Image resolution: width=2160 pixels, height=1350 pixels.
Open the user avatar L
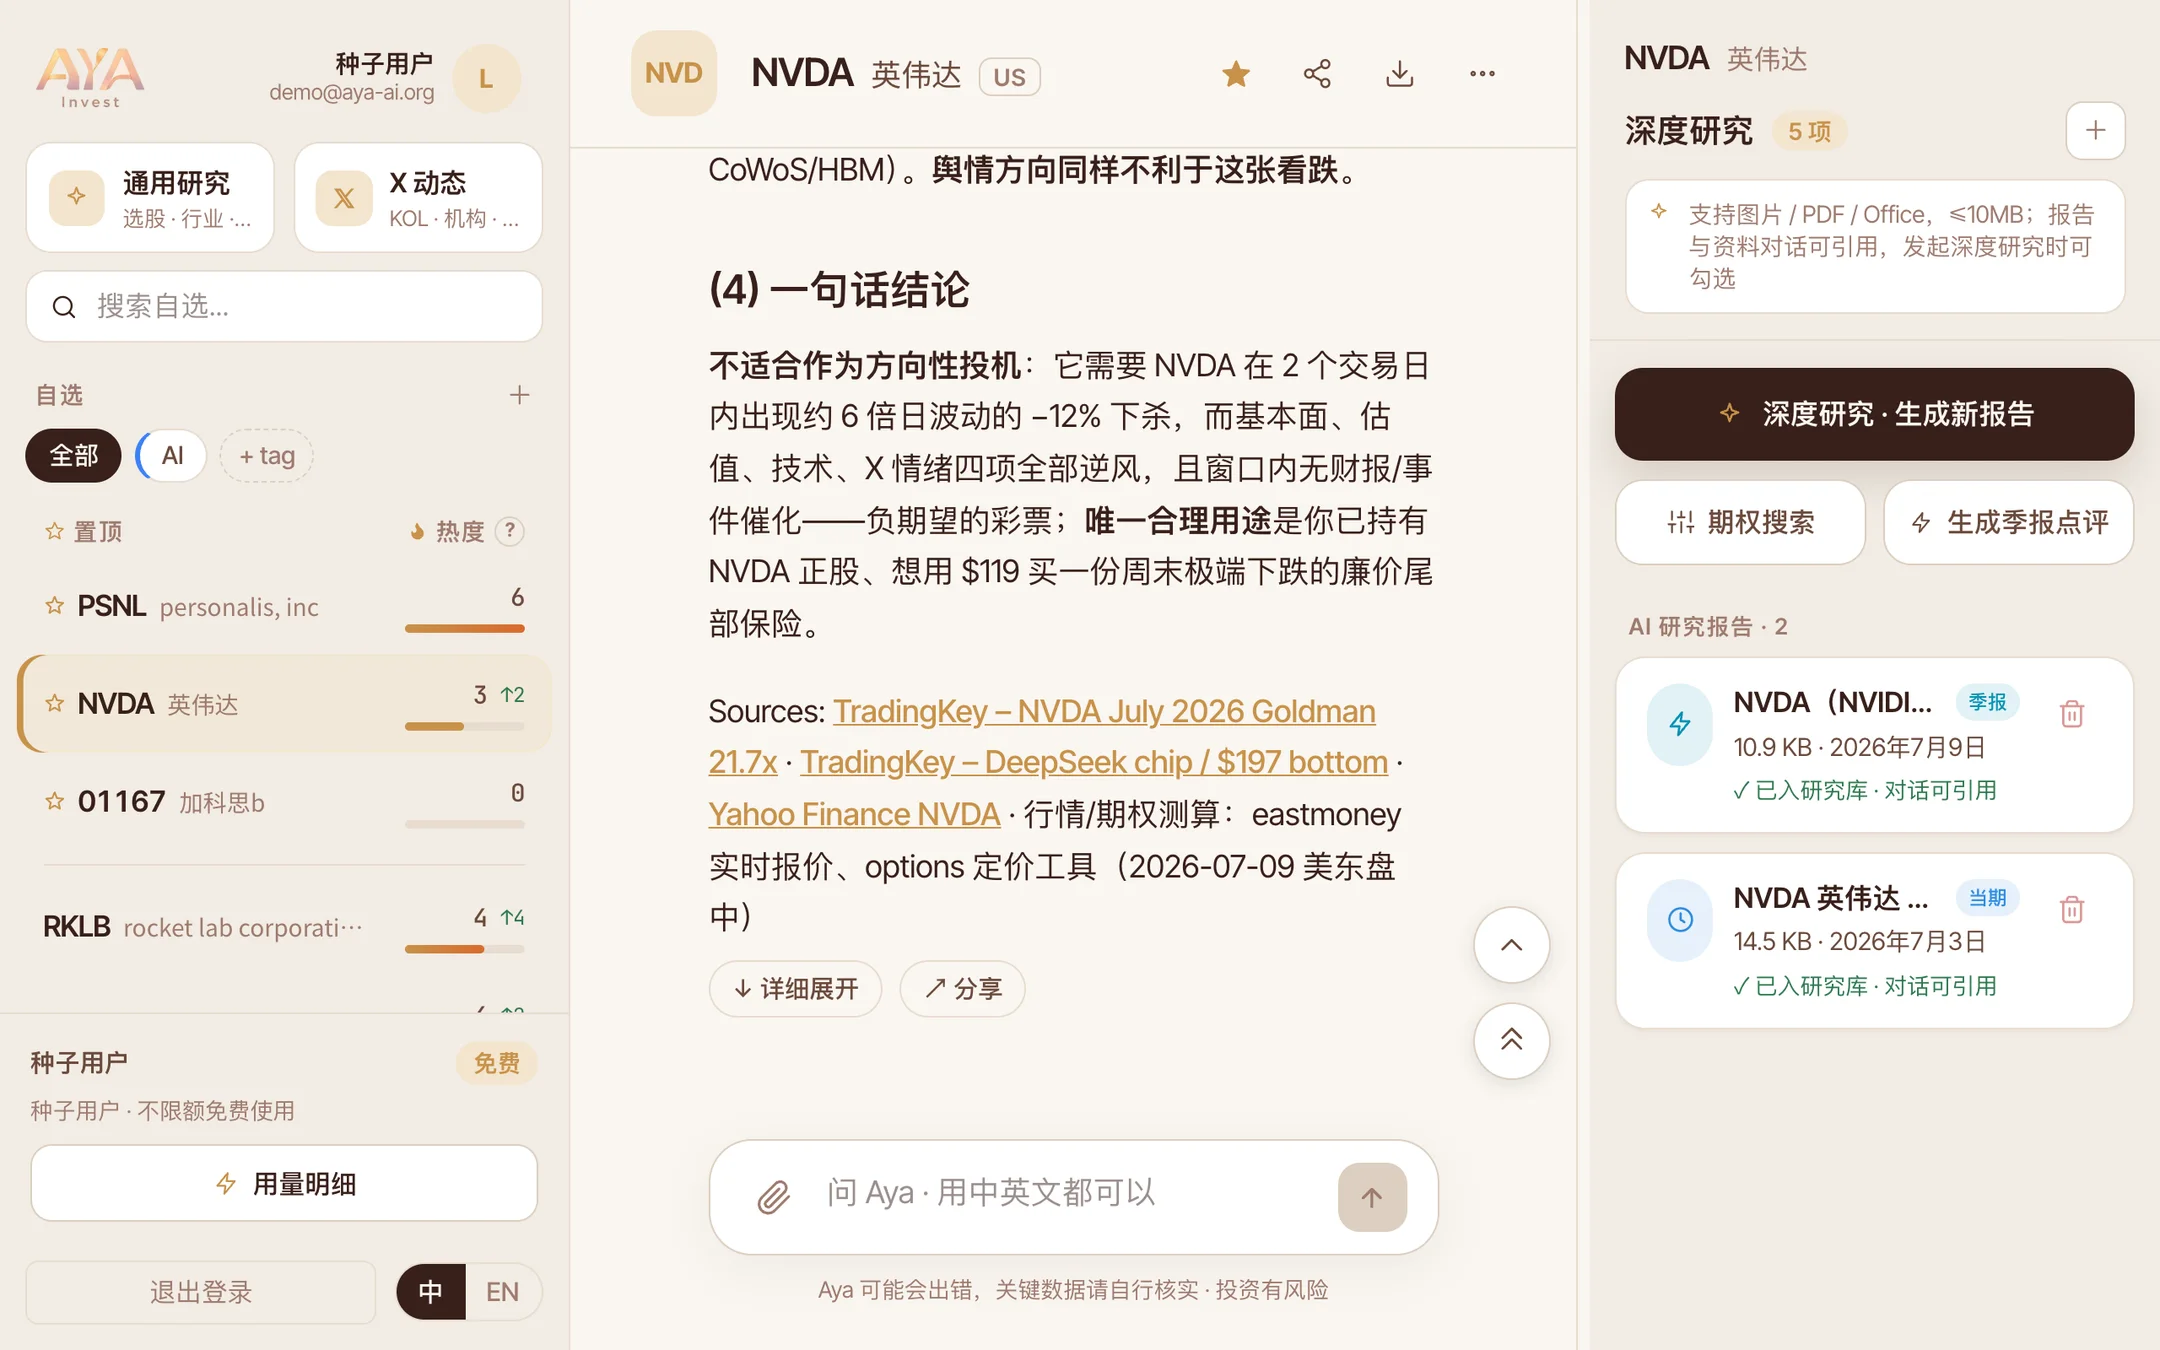486,78
